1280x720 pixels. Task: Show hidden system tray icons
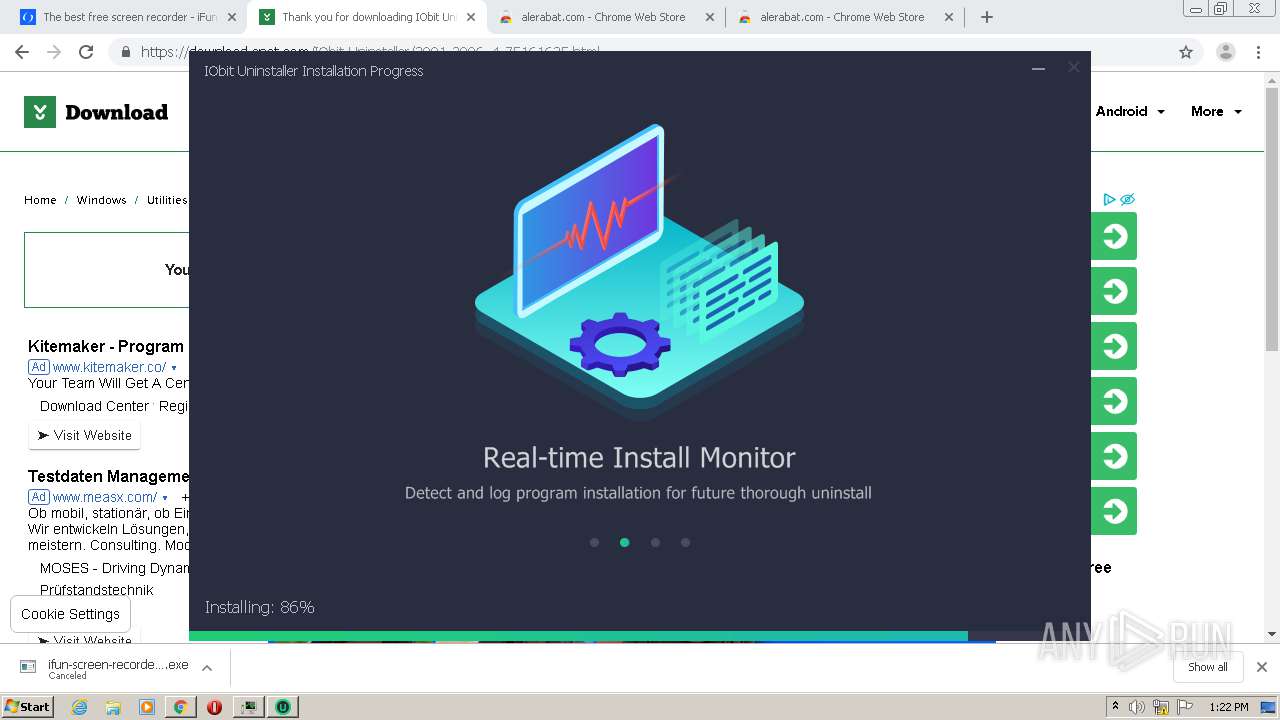coord(1116,707)
